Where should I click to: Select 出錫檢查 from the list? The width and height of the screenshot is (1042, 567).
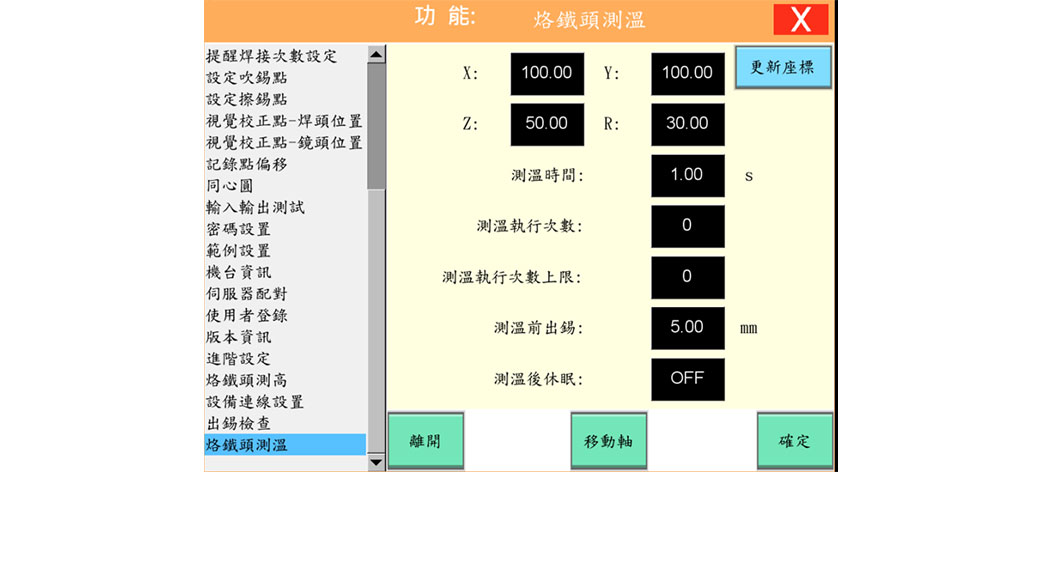238,423
